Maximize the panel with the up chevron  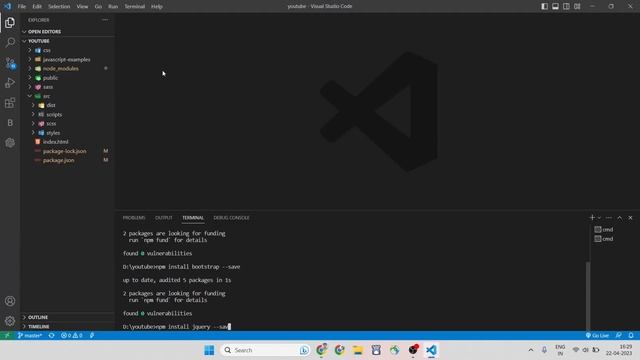point(620,218)
